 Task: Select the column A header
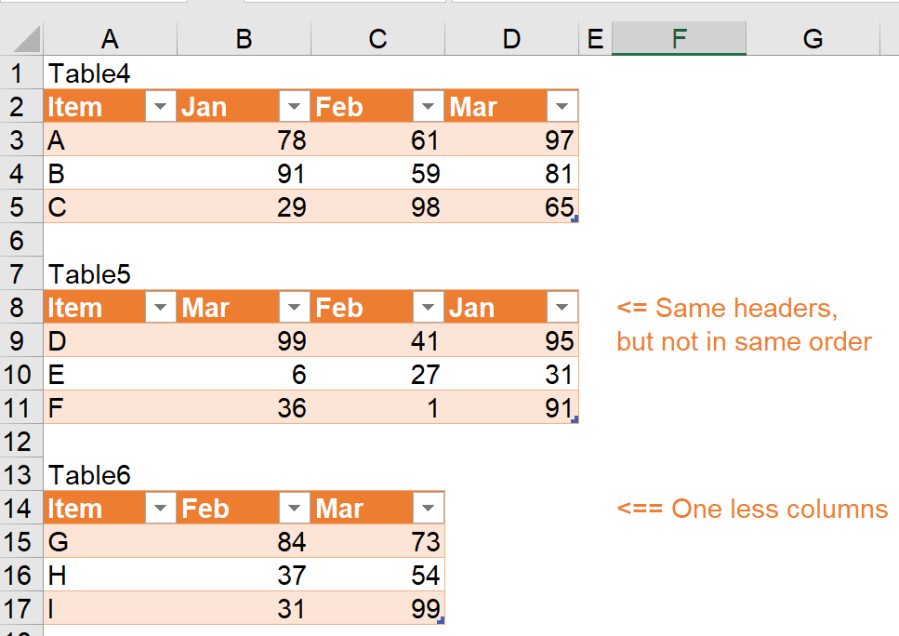pyautogui.click(x=110, y=39)
